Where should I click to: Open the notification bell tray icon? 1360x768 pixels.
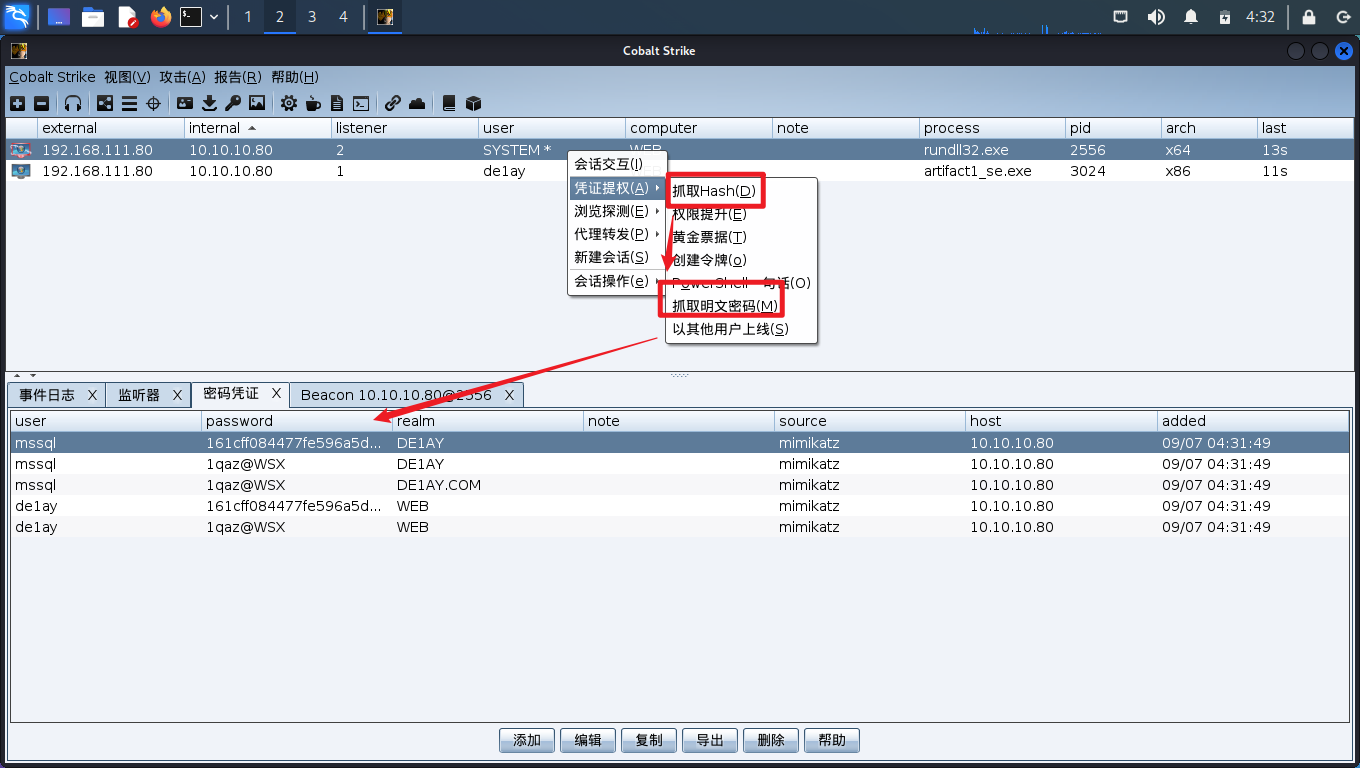[1191, 17]
